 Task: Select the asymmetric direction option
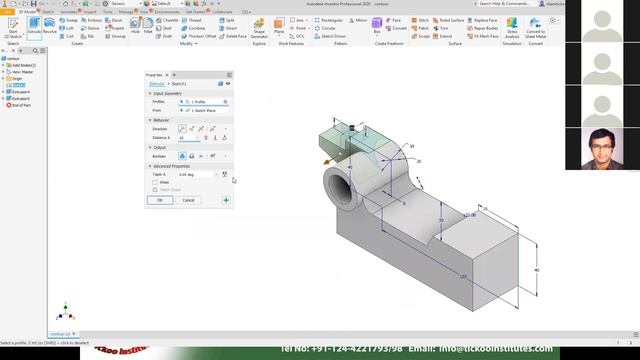coord(212,129)
